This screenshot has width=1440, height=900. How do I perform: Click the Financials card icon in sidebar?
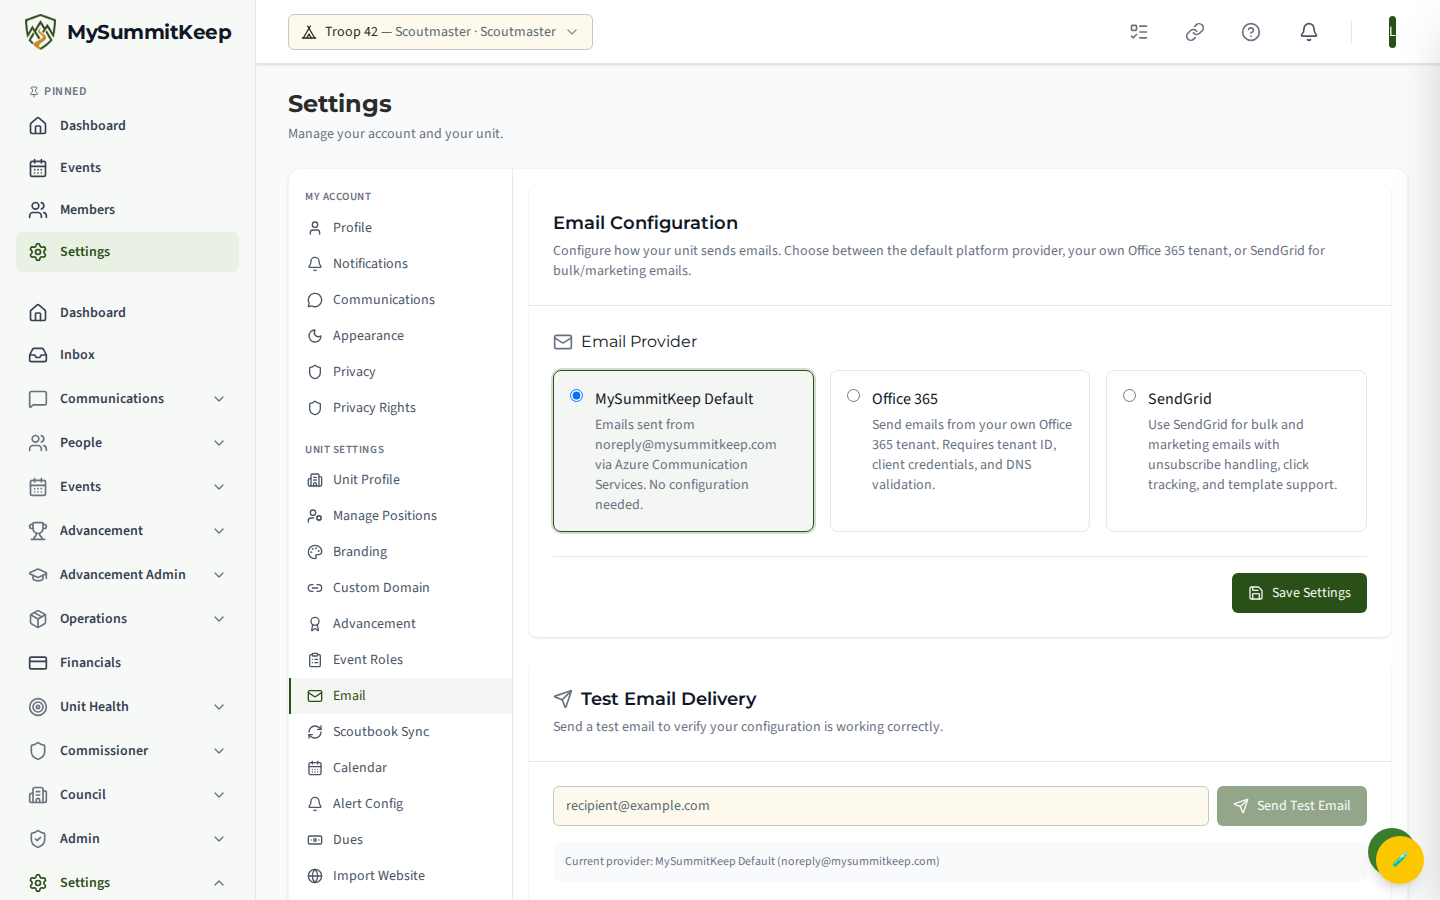click(x=38, y=663)
